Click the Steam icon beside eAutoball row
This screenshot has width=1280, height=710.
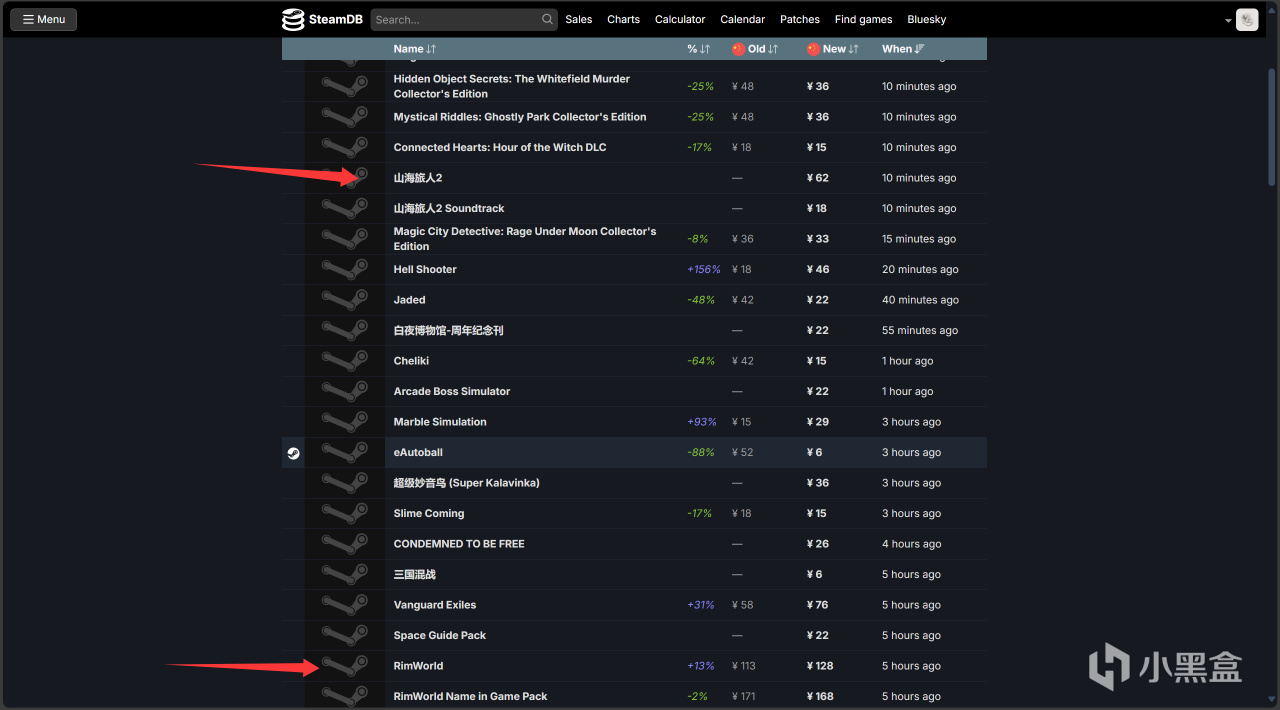coord(293,452)
